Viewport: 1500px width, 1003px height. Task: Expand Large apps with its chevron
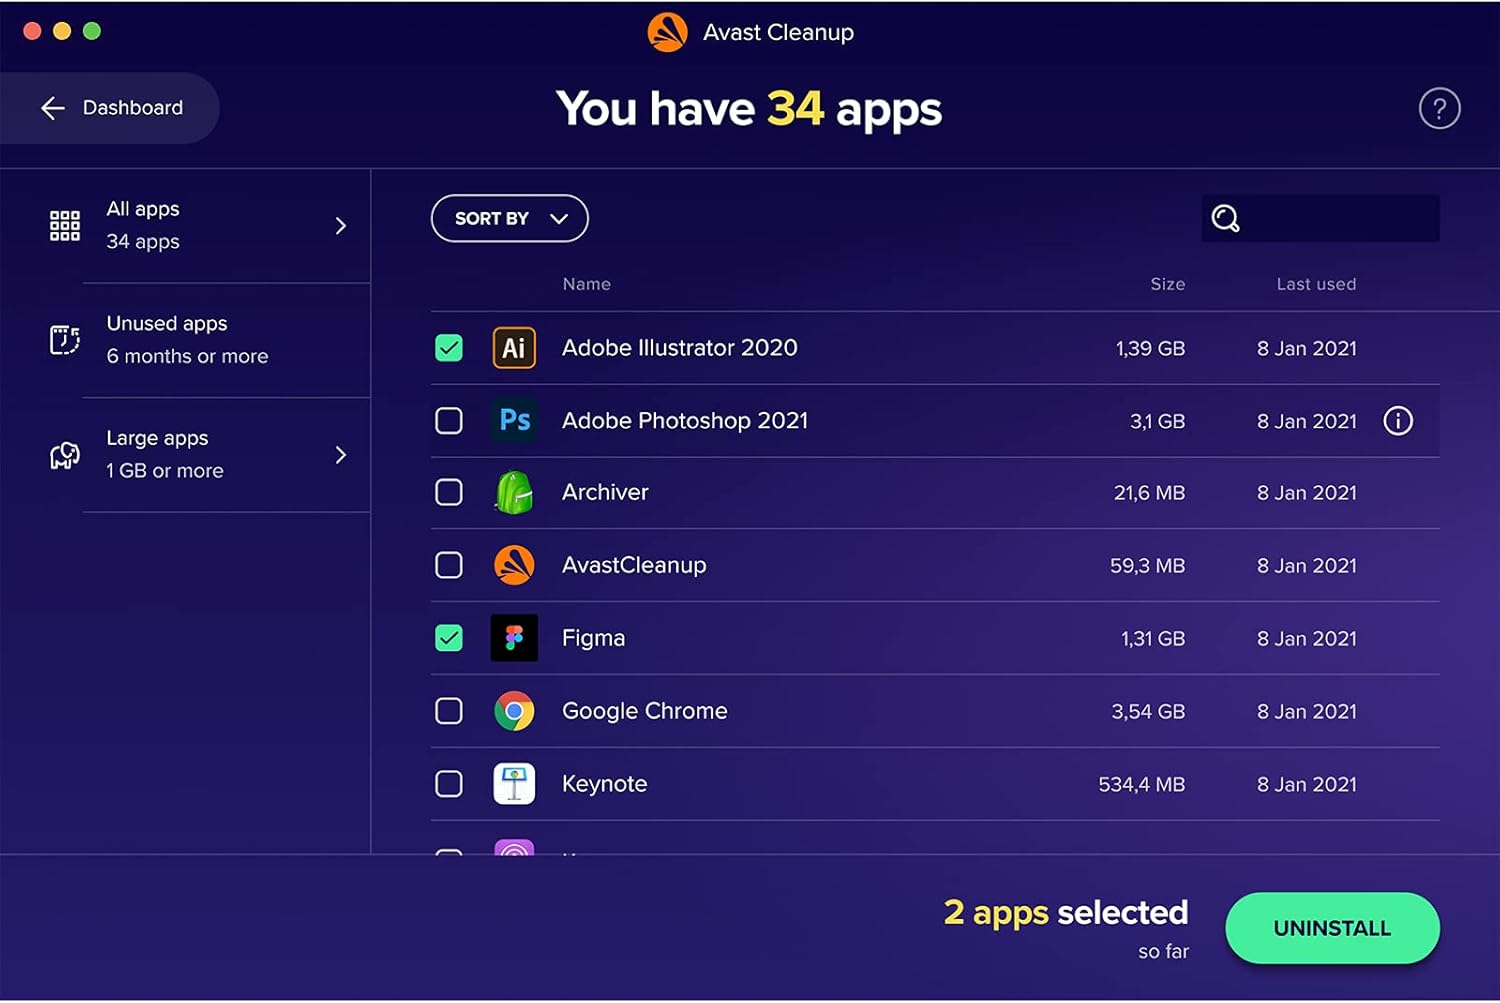pyautogui.click(x=341, y=455)
